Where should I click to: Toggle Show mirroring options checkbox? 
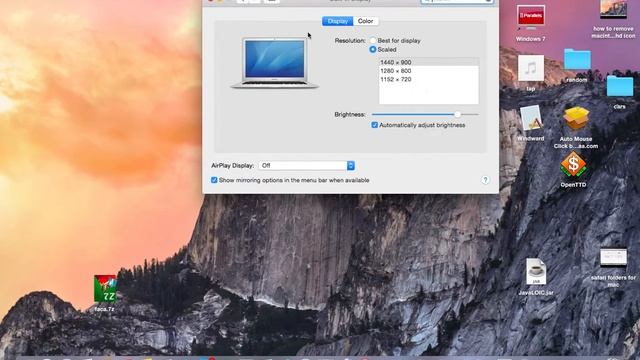click(214, 180)
